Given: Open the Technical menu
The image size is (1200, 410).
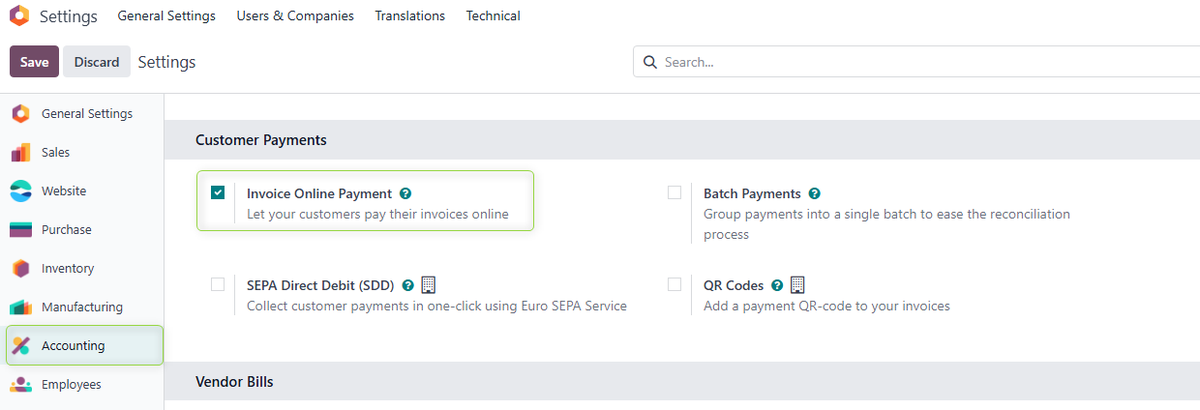Looking at the screenshot, I should point(493,16).
